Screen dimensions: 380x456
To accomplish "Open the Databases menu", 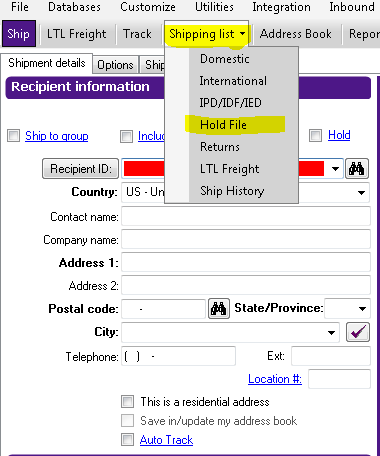I will pos(74,7).
